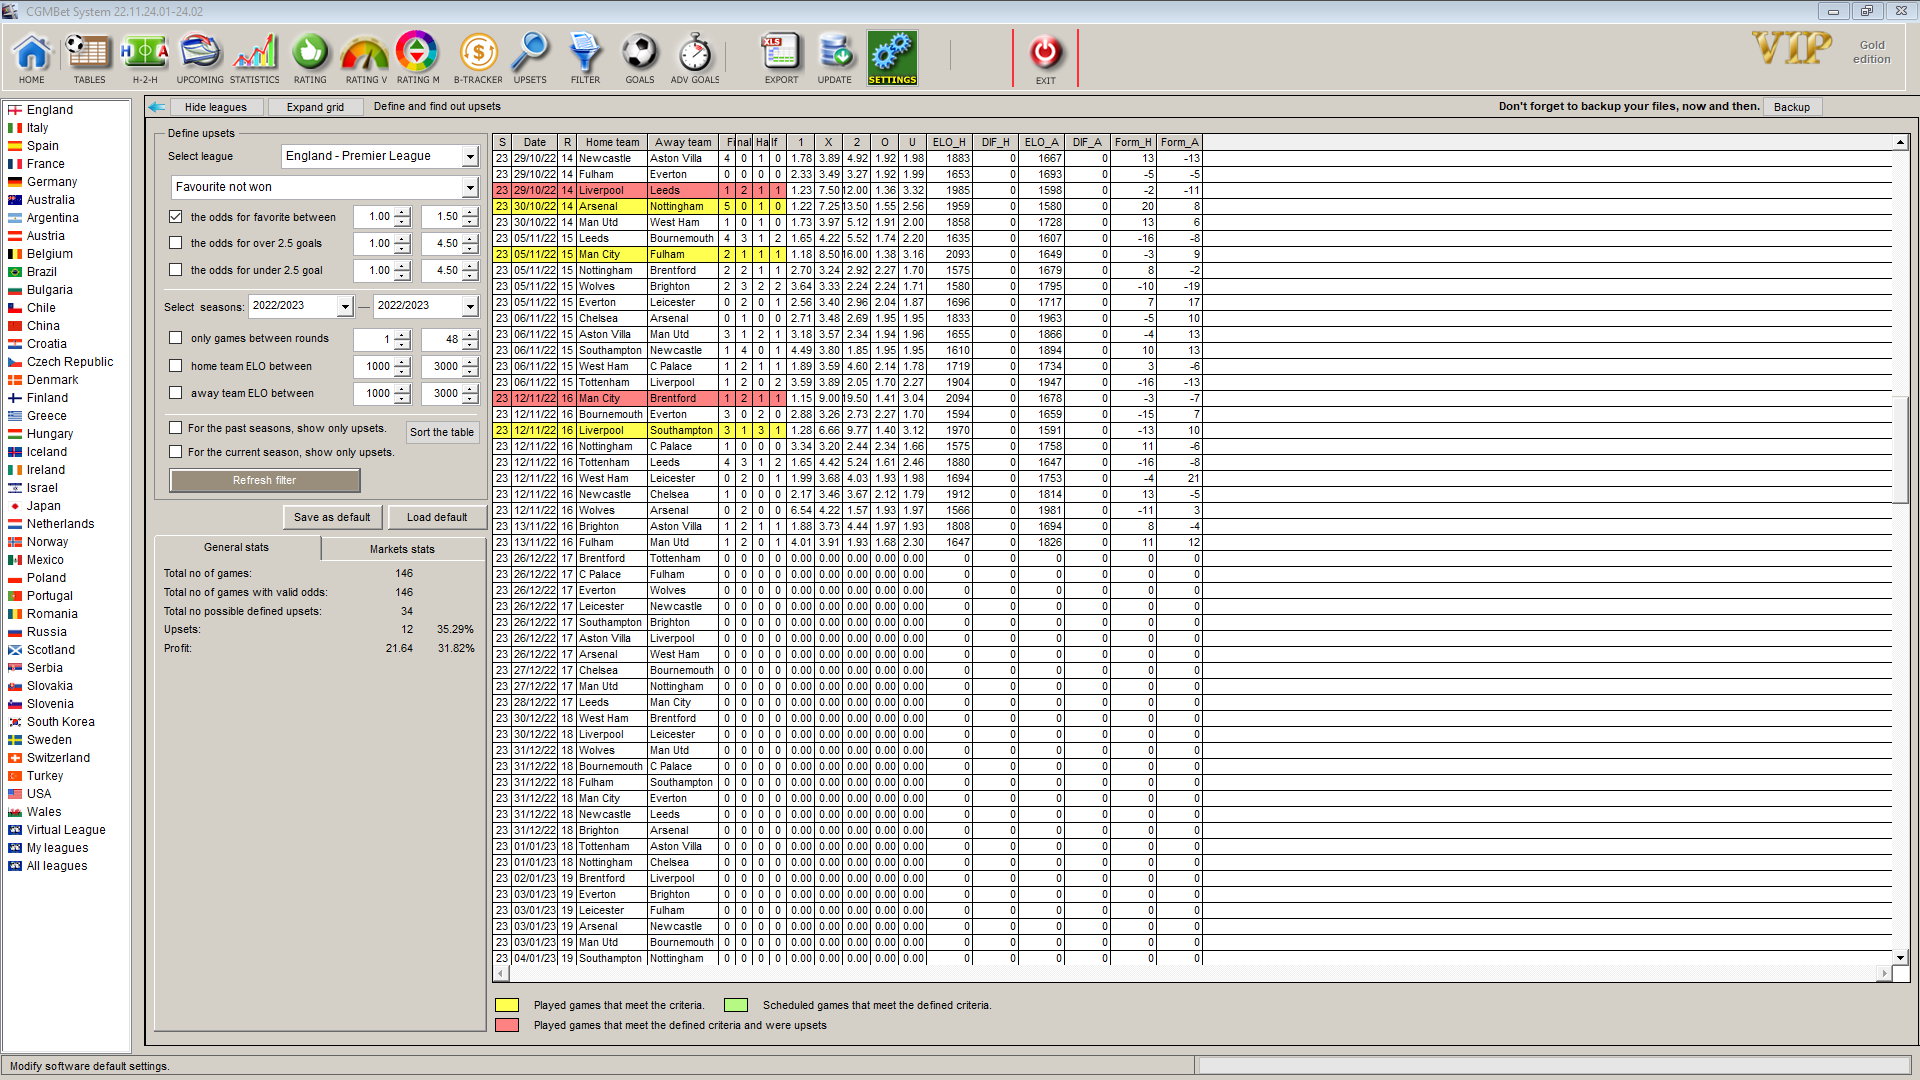
Task: Open the Favourite not won dropdown
Action: 469,188
